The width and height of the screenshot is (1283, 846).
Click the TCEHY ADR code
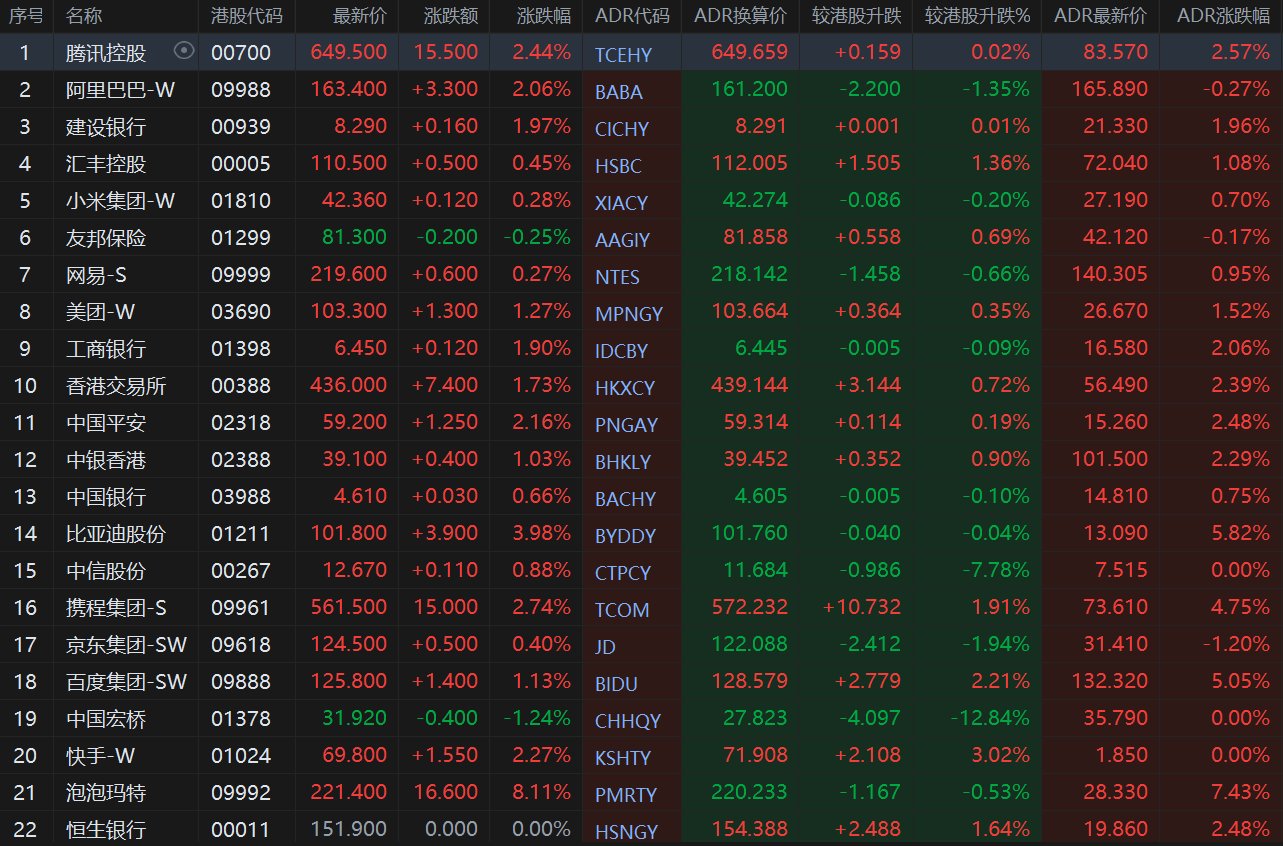point(623,55)
